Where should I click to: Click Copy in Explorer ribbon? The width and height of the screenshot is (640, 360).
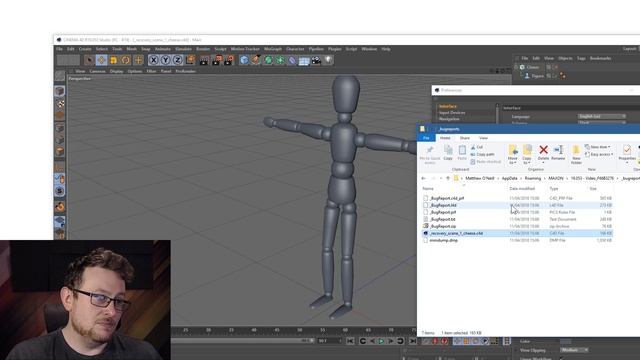[448, 153]
